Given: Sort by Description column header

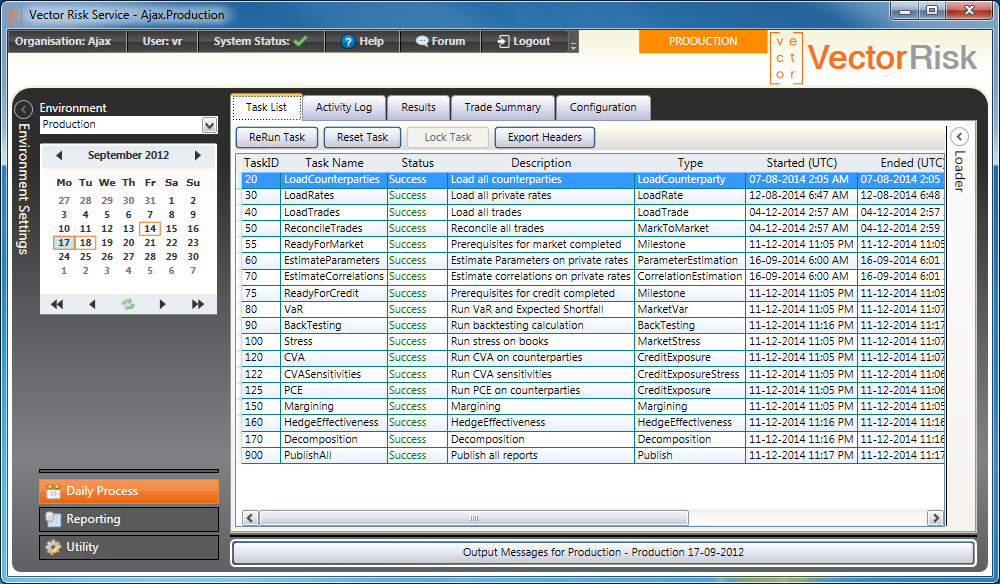Looking at the screenshot, I should 541,163.
